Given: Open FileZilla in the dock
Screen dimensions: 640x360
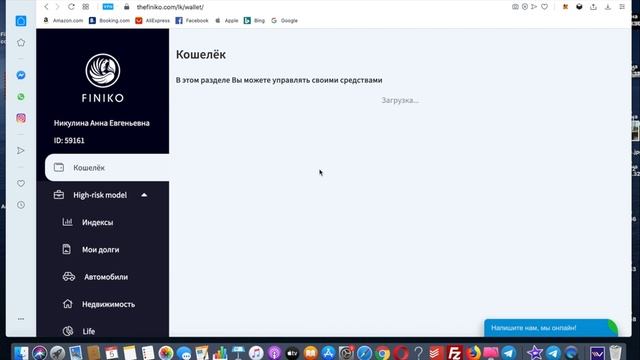Looking at the screenshot, I should [x=454, y=353].
